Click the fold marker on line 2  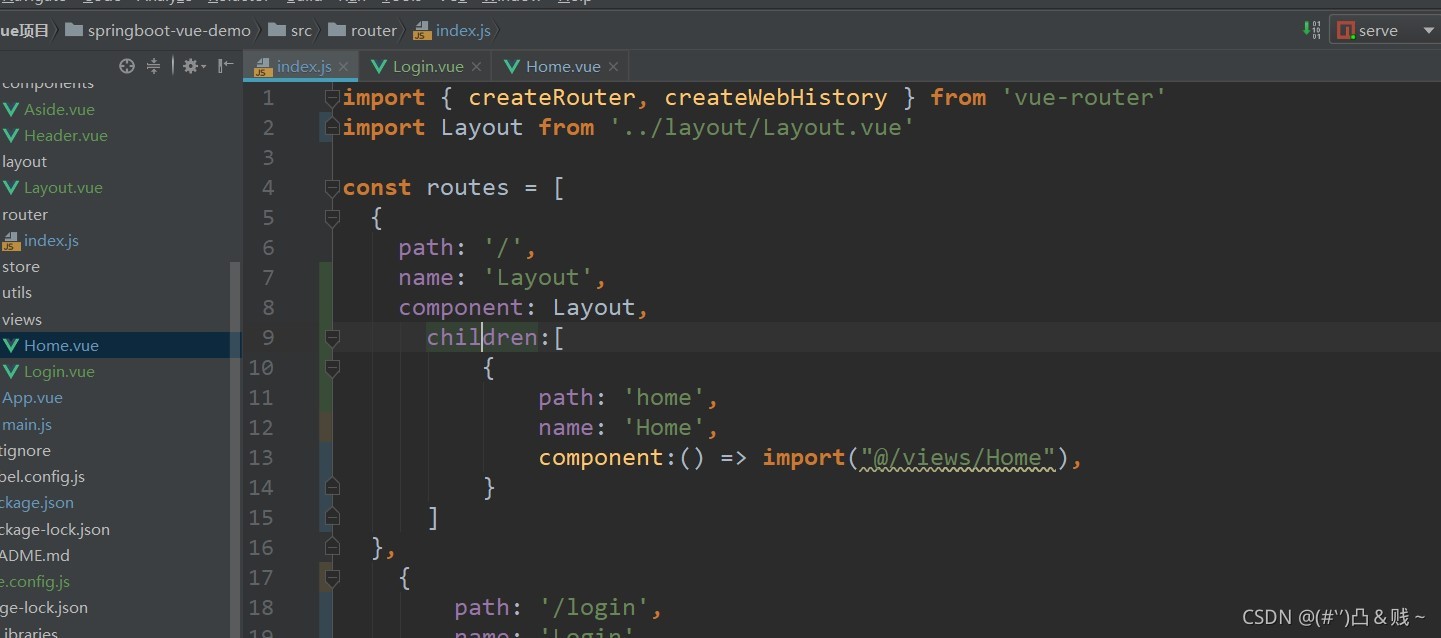point(332,127)
